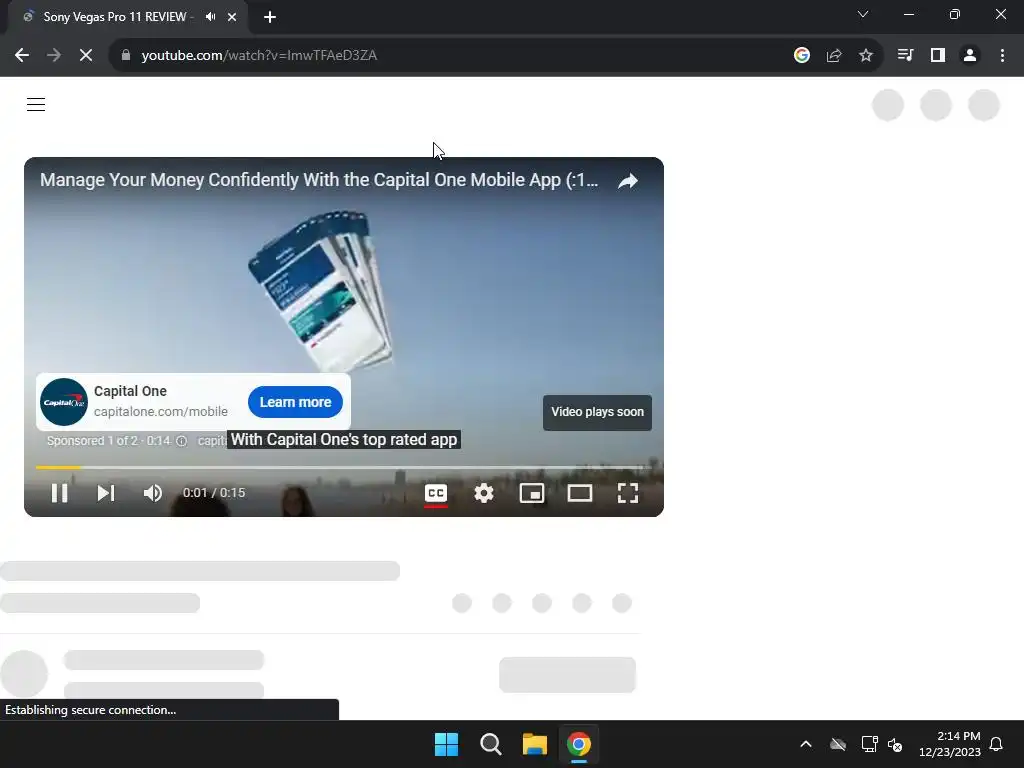The height and width of the screenshot is (768, 1024).
Task: Click muted volume tray icon
Action: [895, 744]
